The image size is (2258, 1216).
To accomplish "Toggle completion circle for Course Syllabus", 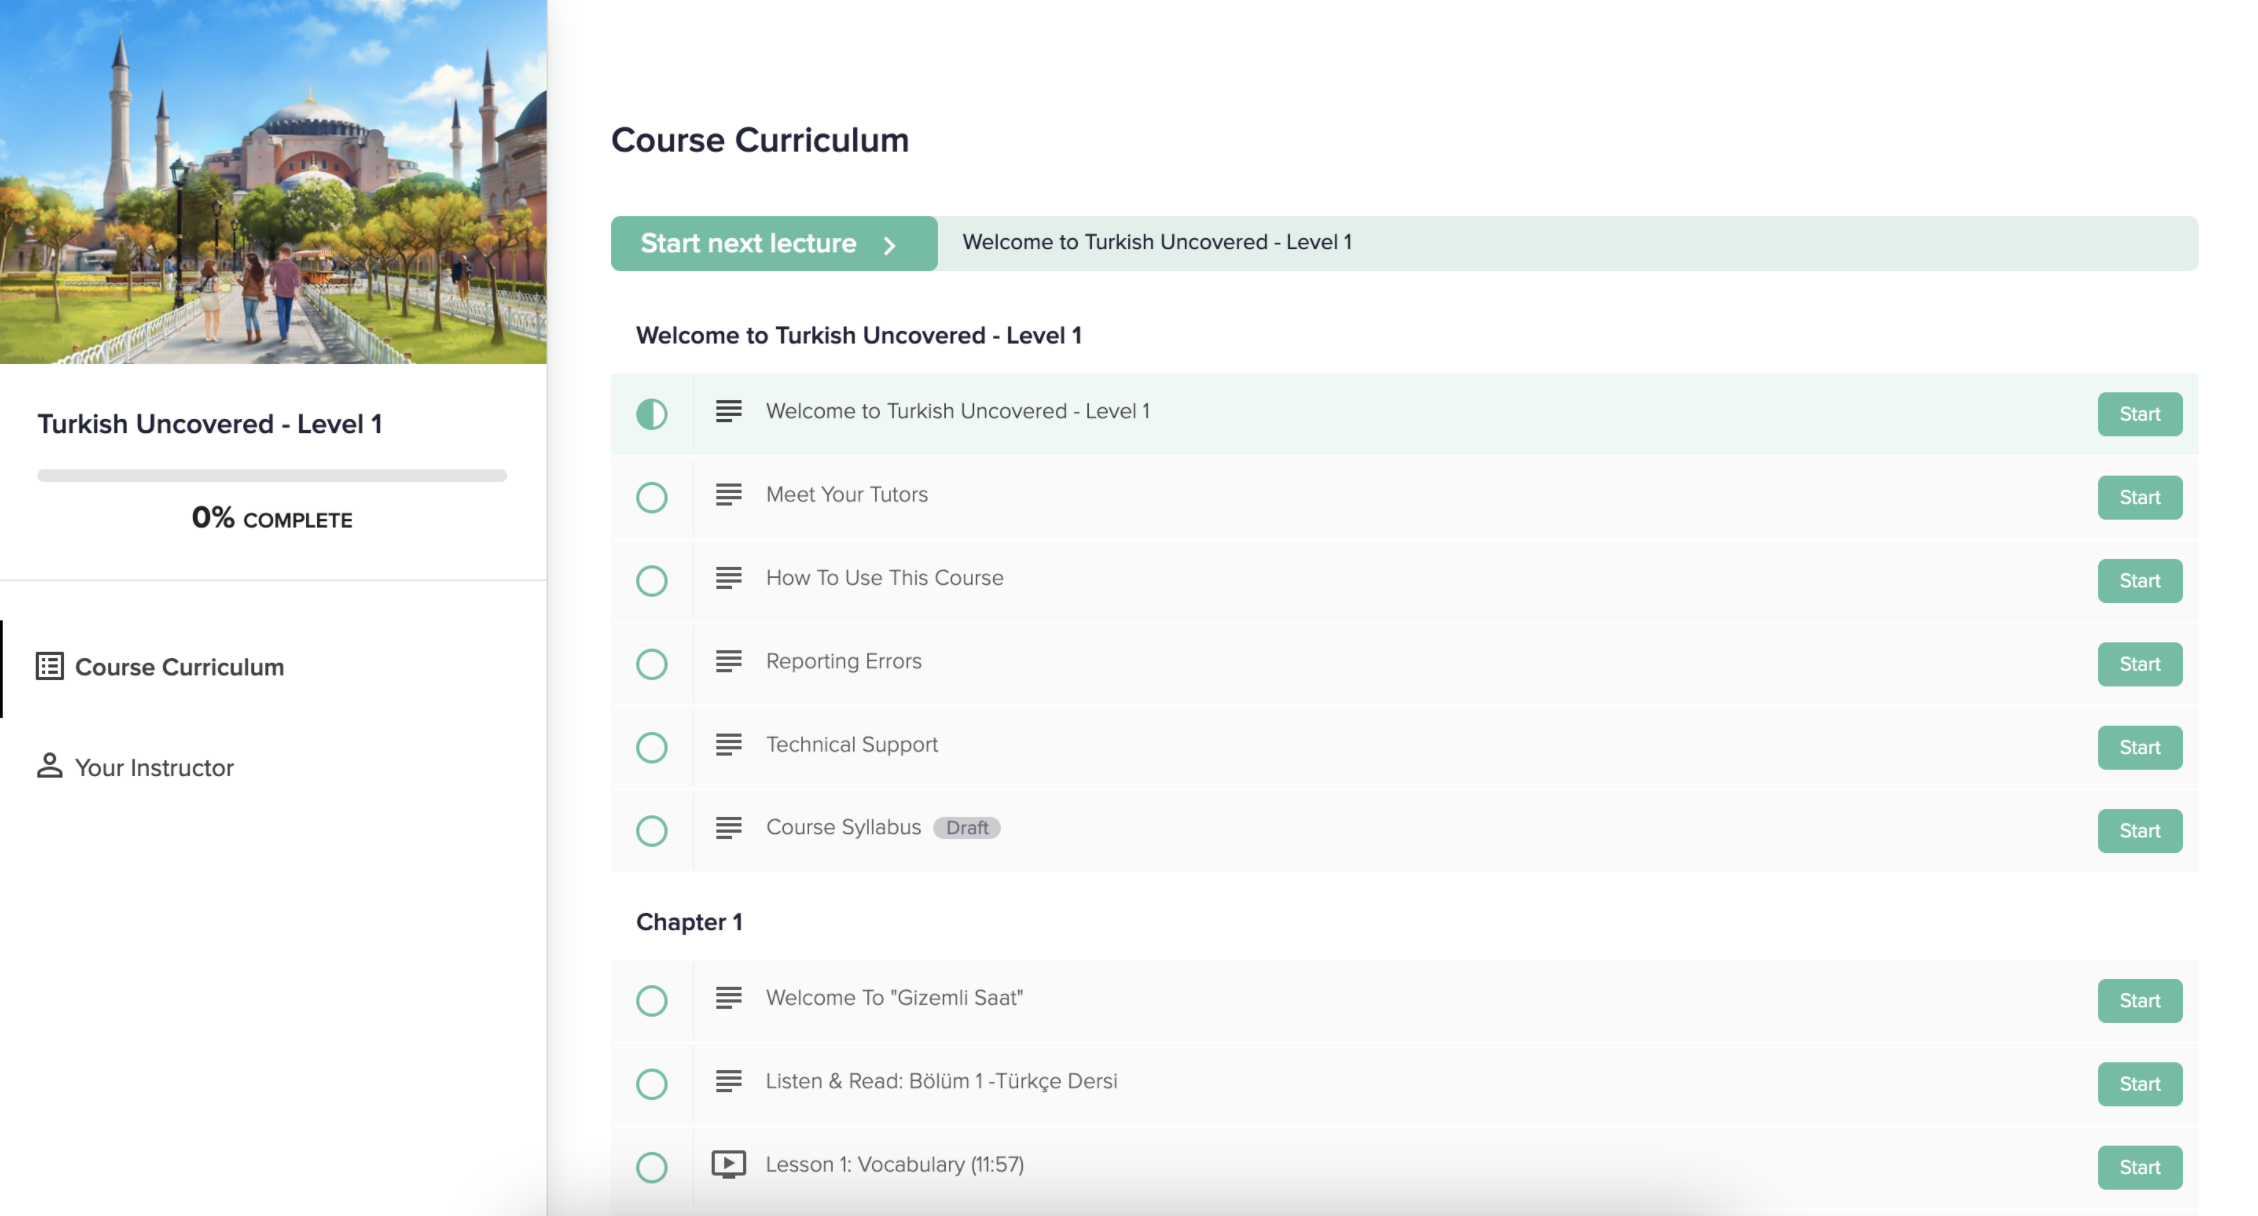I will click(652, 831).
